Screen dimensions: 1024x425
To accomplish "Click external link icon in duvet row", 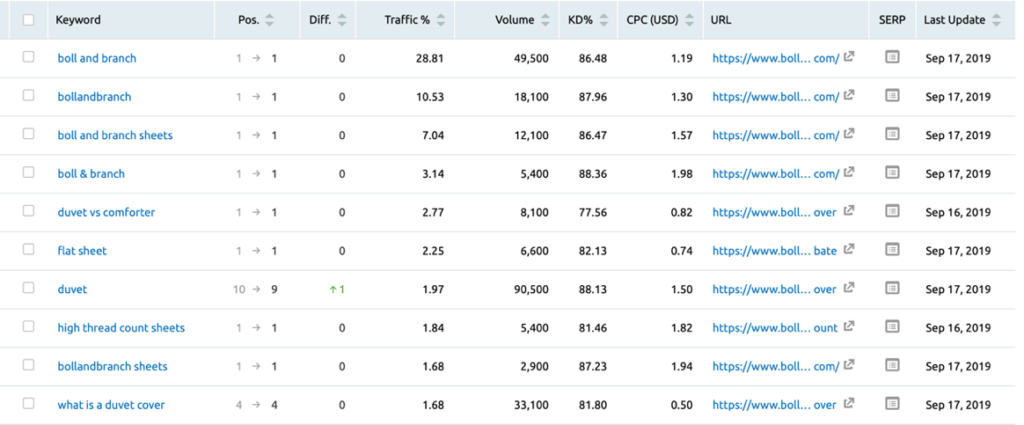I will (x=849, y=288).
